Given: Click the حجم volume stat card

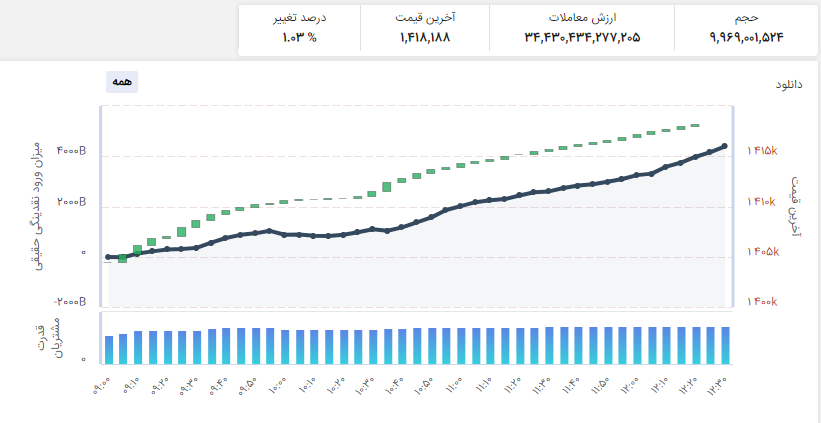Looking at the screenshot, I should [746, 28].
